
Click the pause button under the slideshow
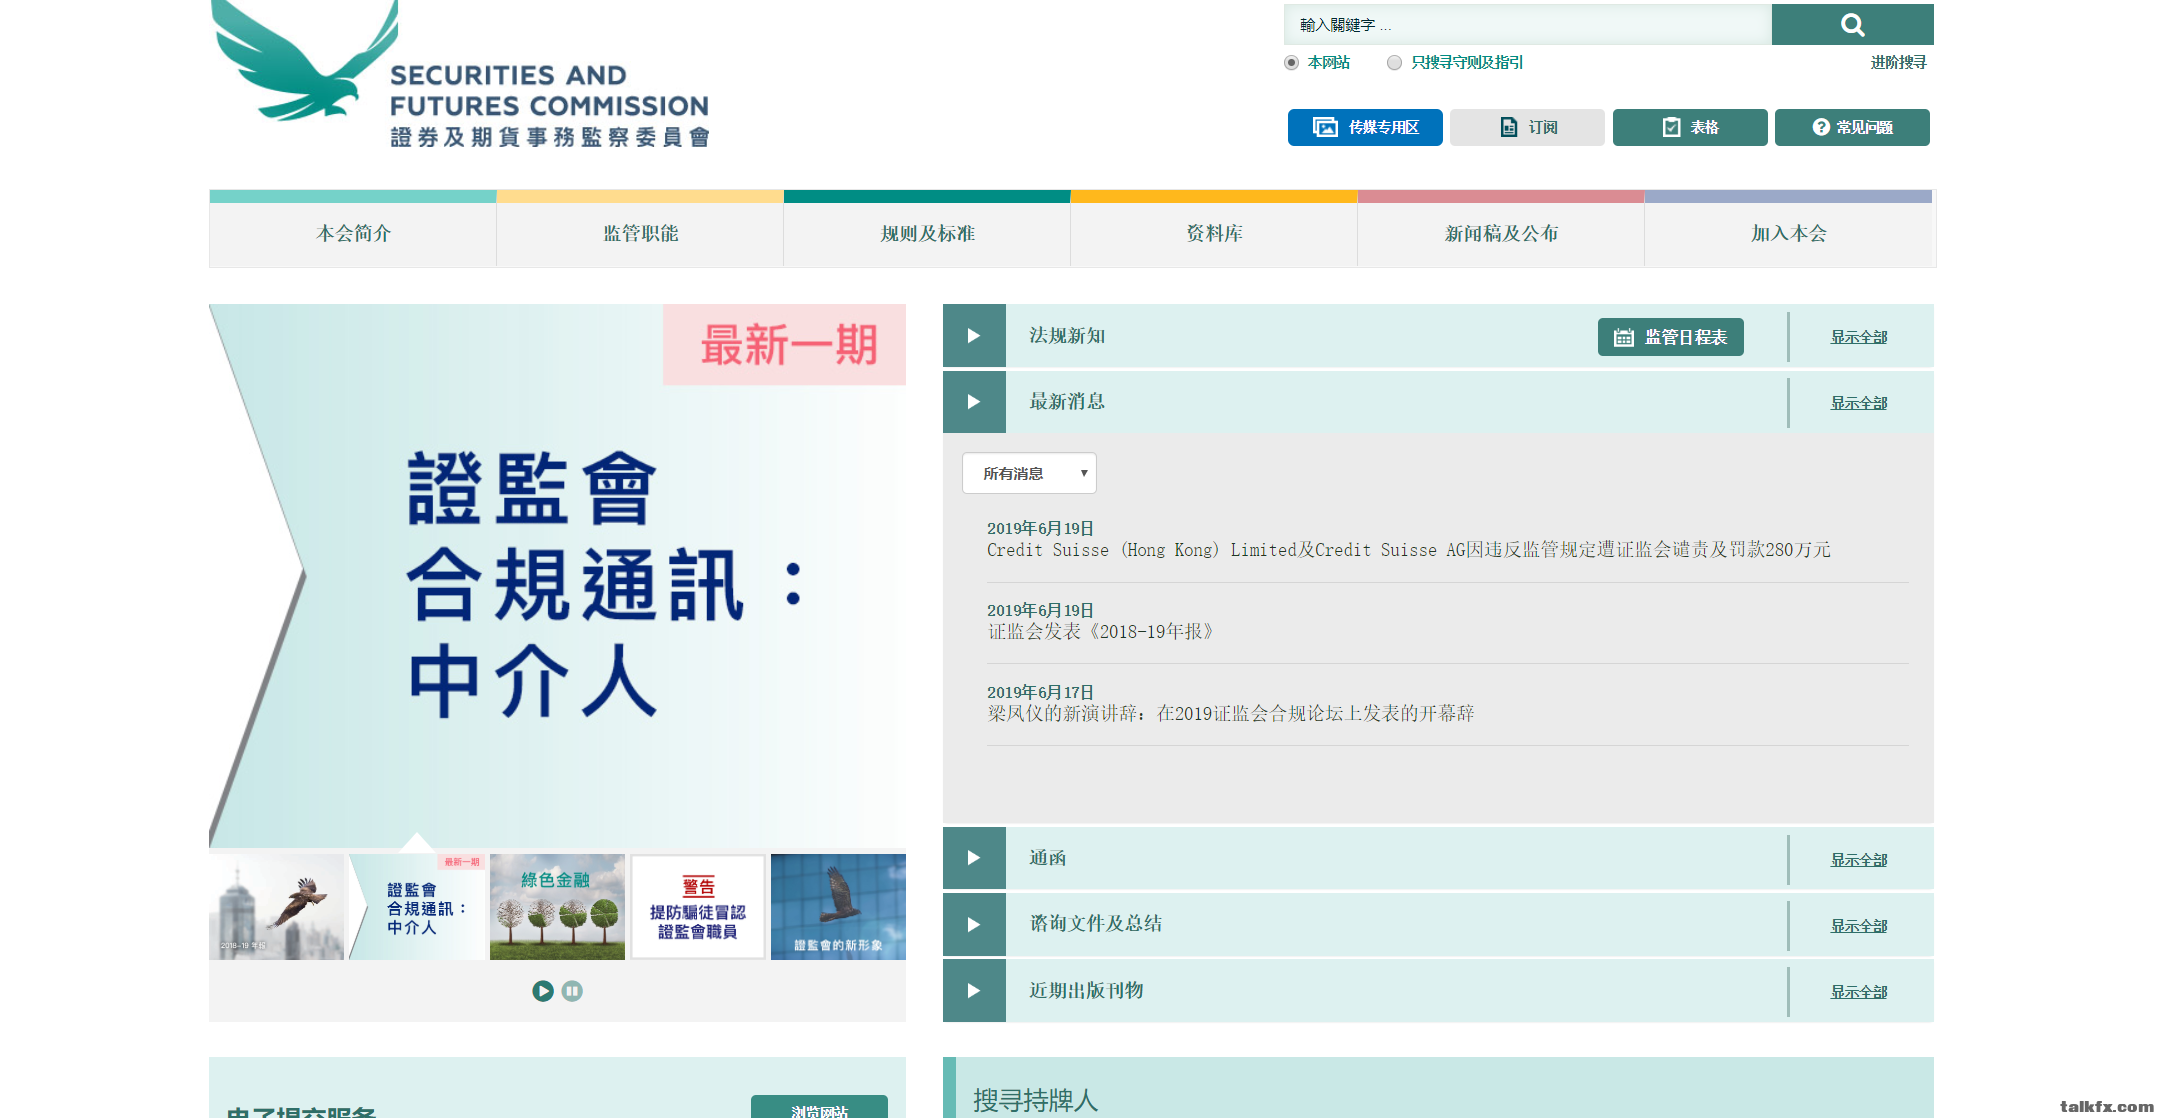pyautogui.click(x=572, y=991)
